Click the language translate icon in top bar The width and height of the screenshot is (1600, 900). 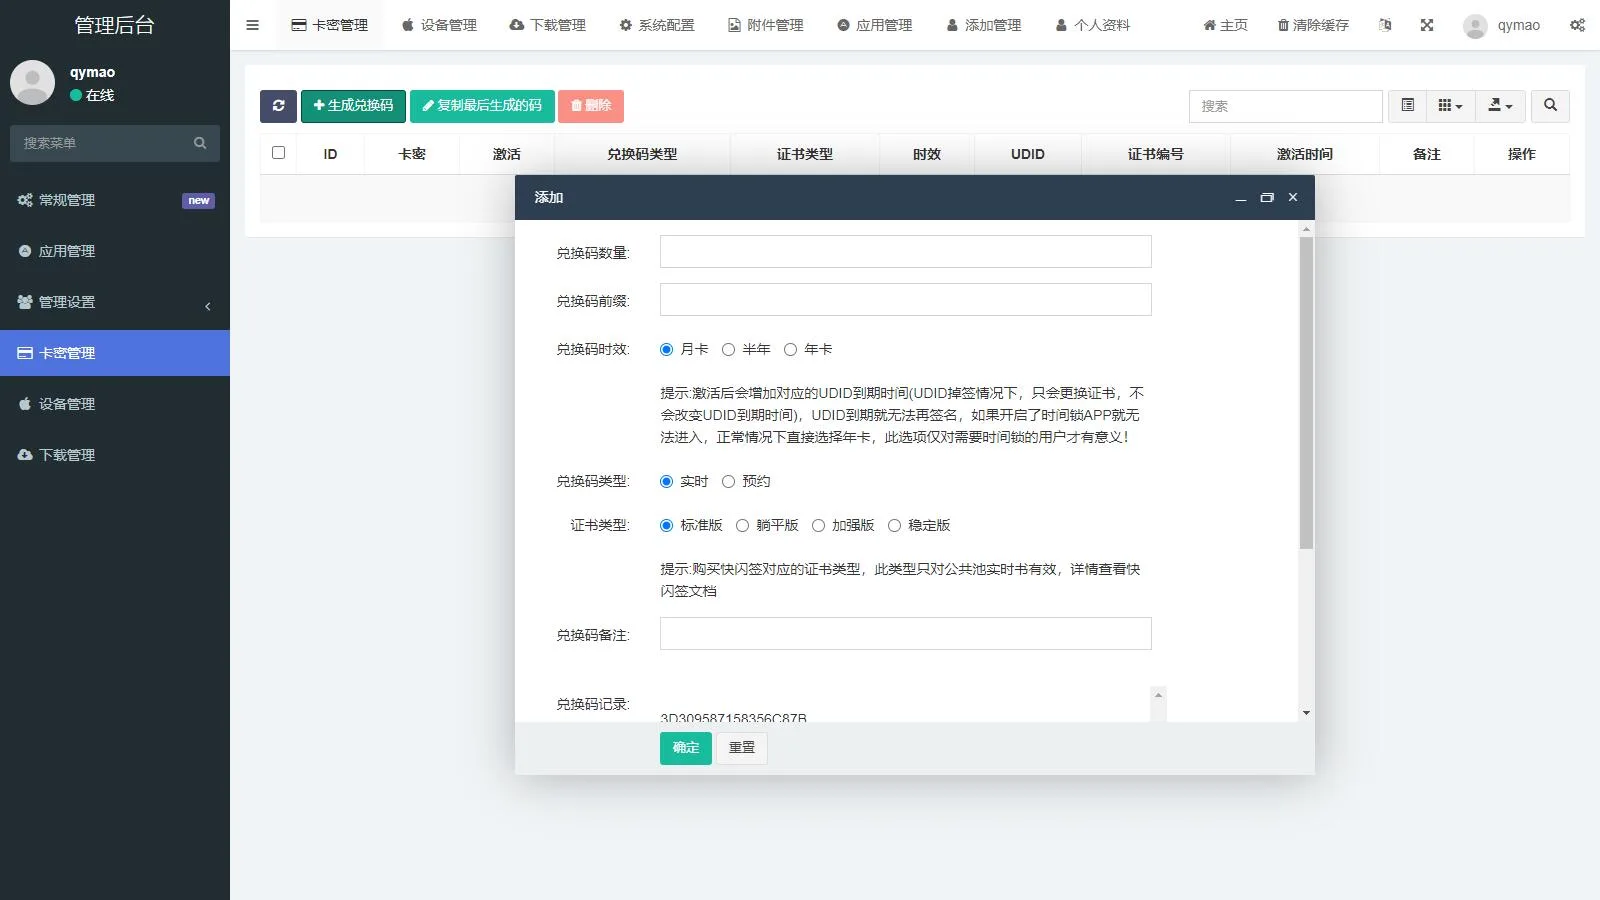pyautogui.click(x=1385, y=25)
